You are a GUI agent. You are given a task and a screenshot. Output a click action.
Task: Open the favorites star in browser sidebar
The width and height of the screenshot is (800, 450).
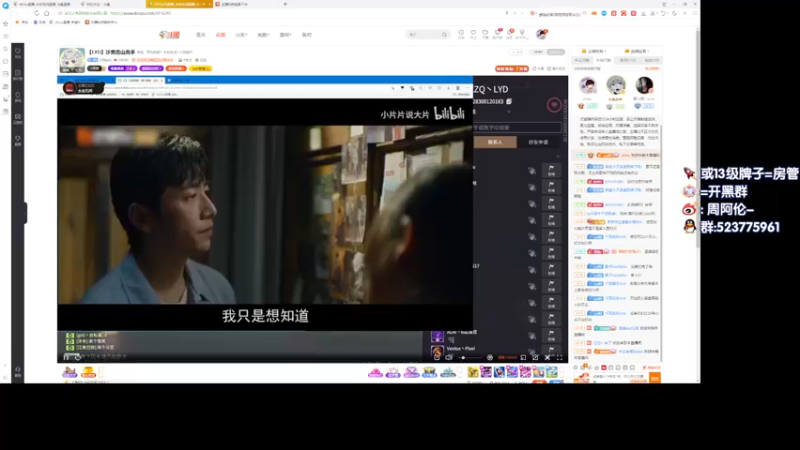tap(6, 24)
